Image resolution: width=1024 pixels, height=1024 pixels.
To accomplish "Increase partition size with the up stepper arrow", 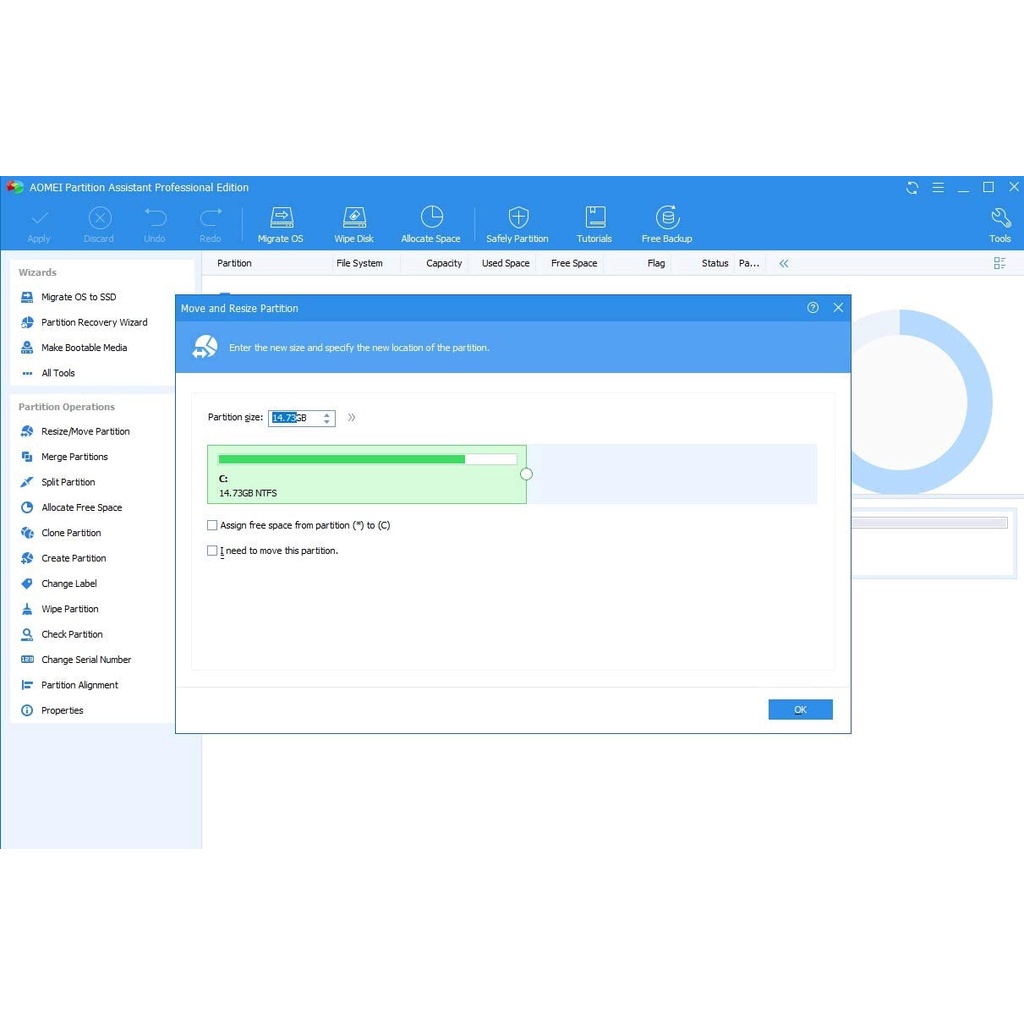I will click(x=327, y=414).
